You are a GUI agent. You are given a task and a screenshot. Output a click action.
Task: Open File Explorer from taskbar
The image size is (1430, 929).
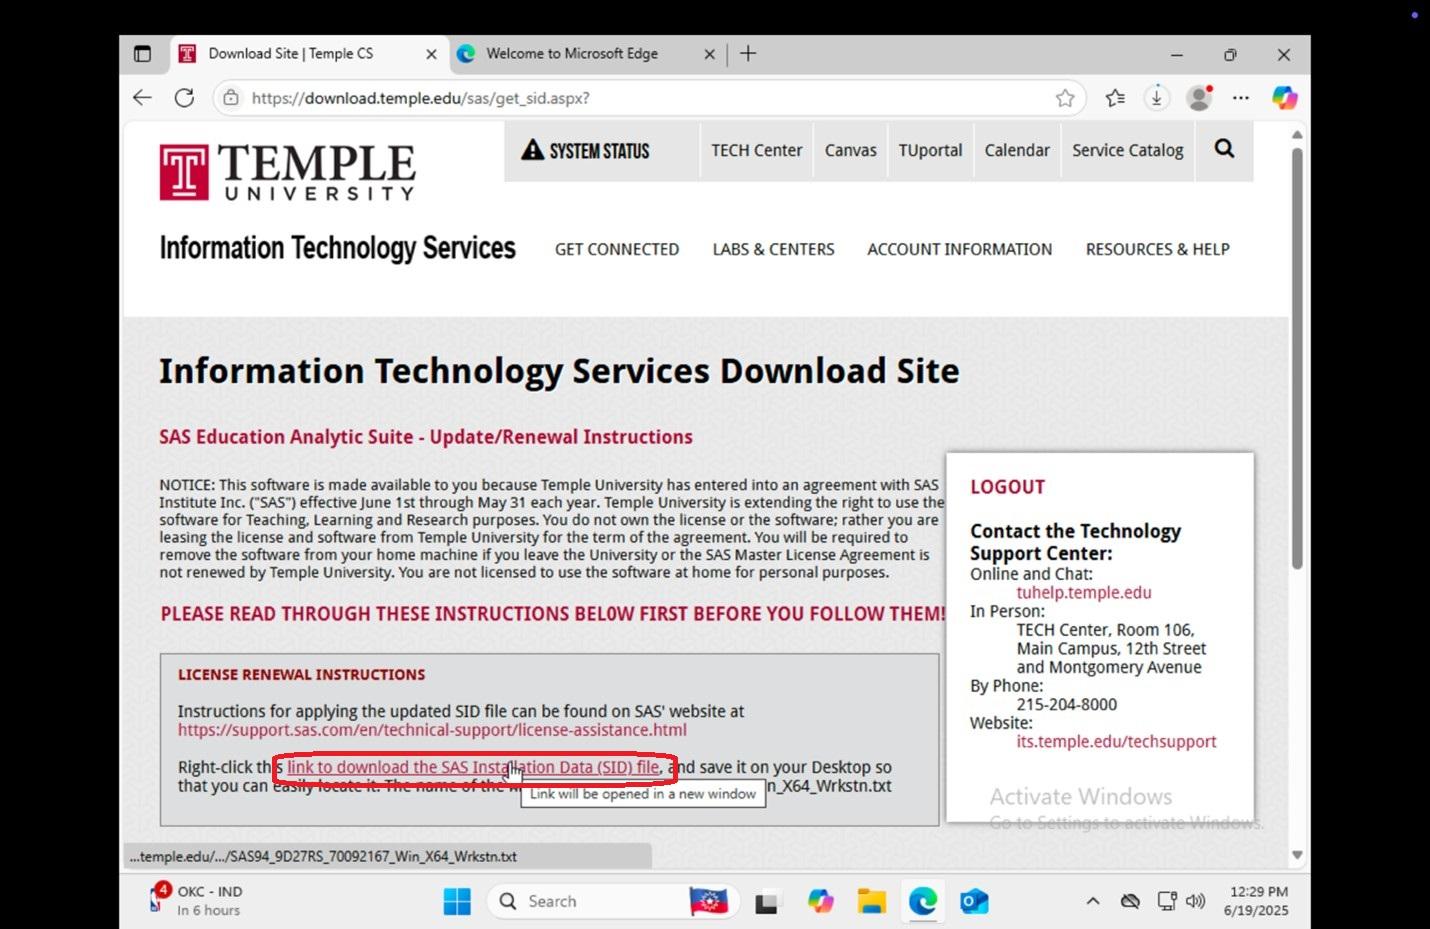(x=871, y=901)
